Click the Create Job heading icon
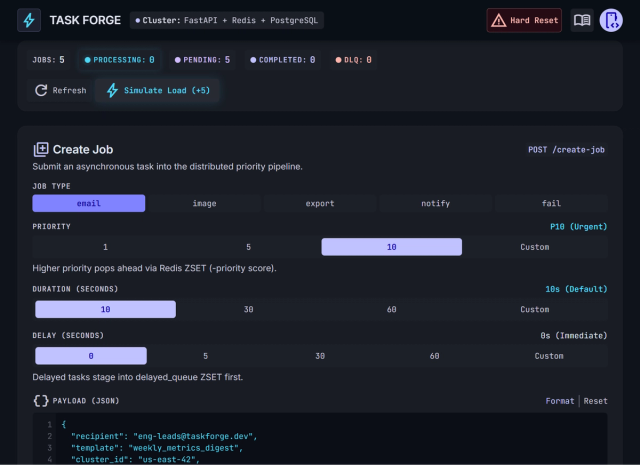The height and width of the screenshot is (465, 640). (x=41, y=149)
